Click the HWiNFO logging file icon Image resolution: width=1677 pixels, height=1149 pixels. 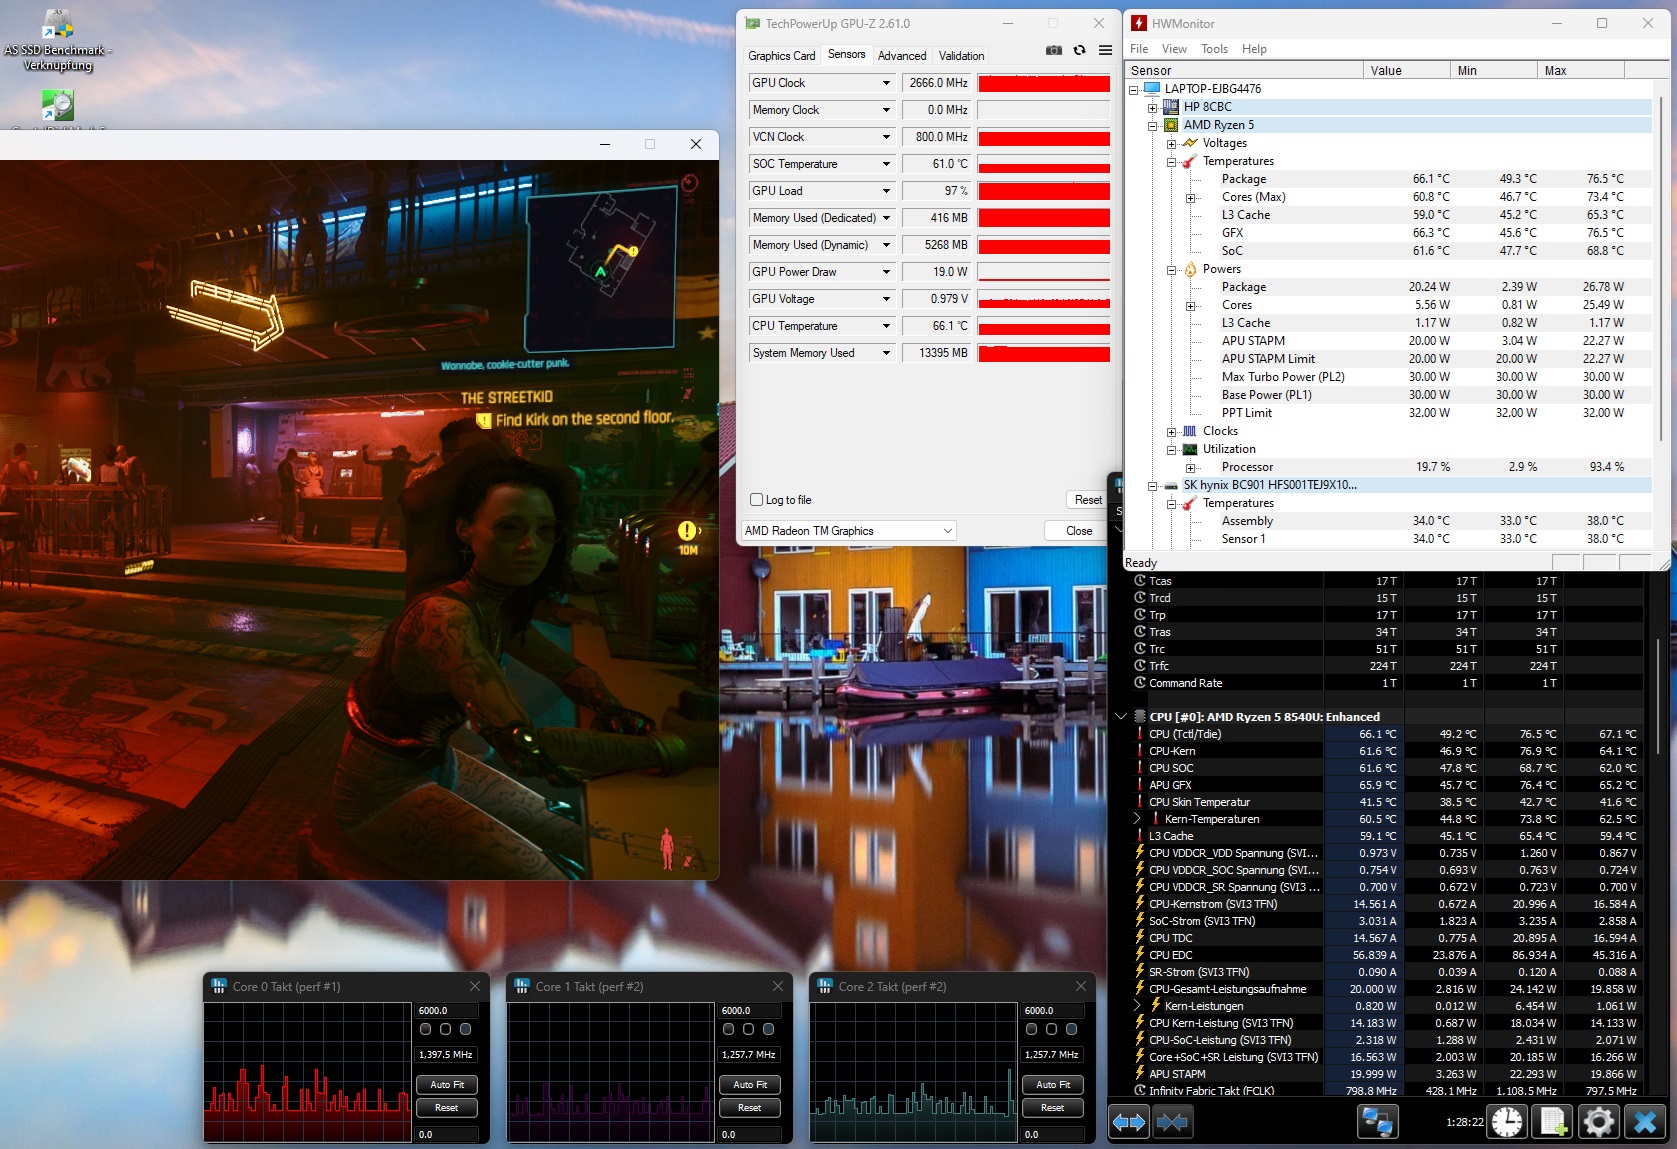point(1553,1122)
